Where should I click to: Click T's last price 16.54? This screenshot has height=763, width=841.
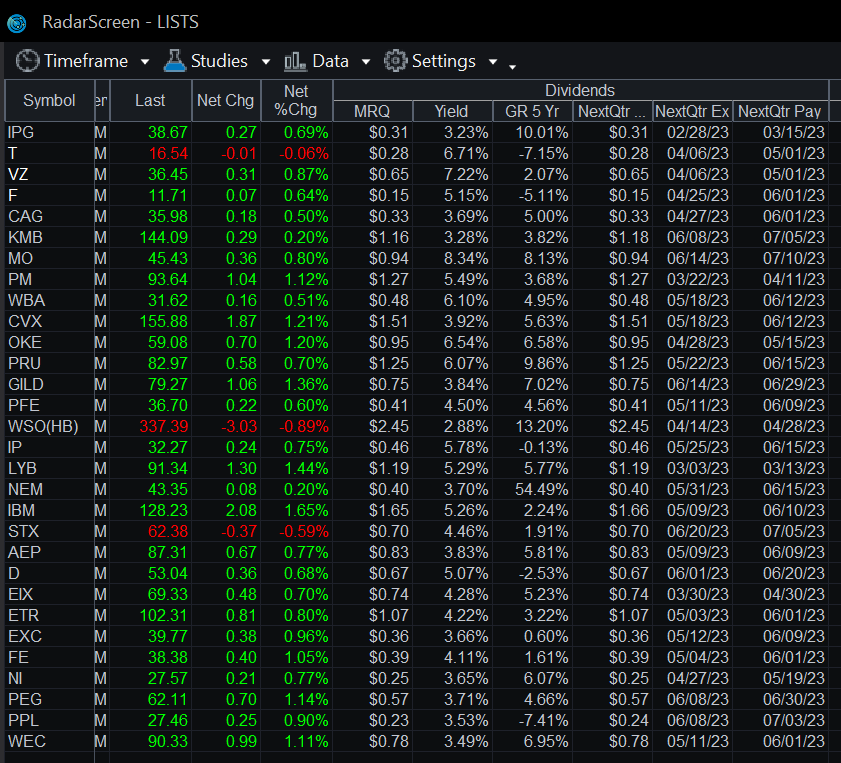(x=168, y=153)
